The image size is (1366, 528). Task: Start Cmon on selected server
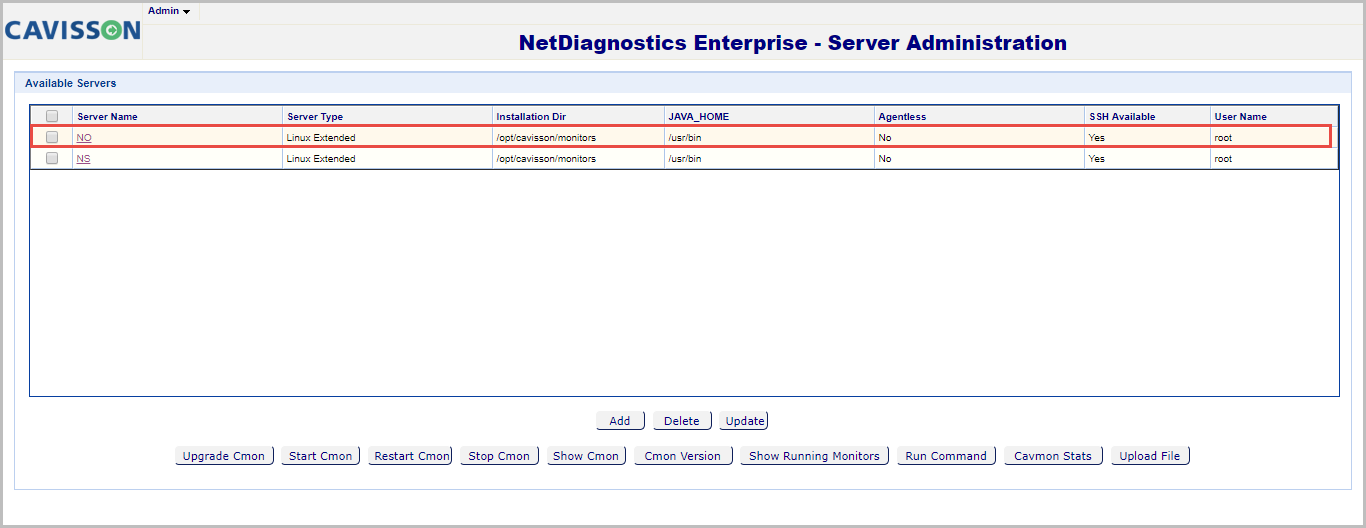[x=320, y=456]
